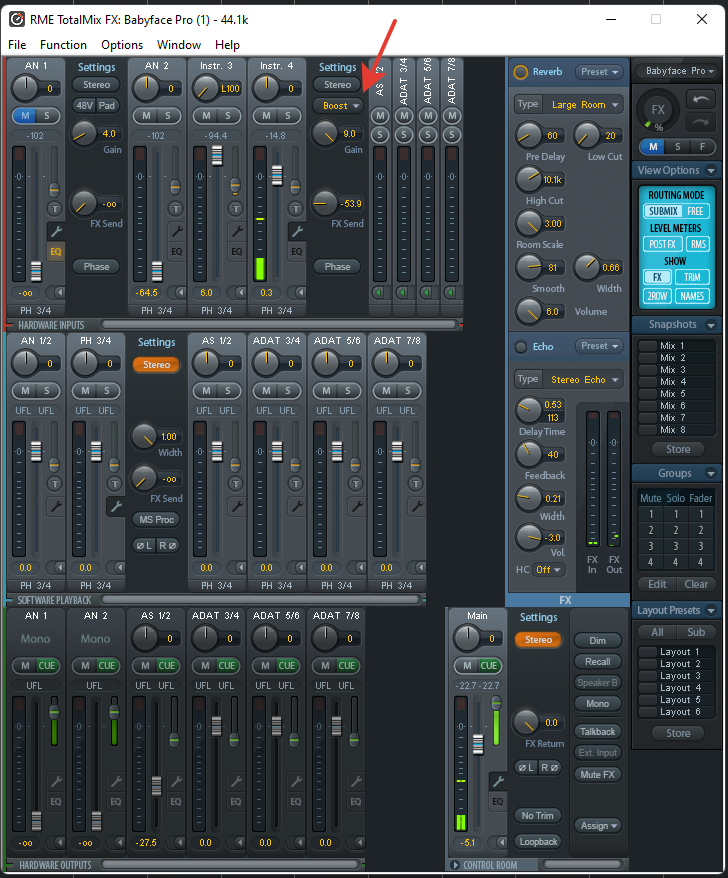Open the Function menu
Viewport: 728px width, 878px height.
pos(63,45)
